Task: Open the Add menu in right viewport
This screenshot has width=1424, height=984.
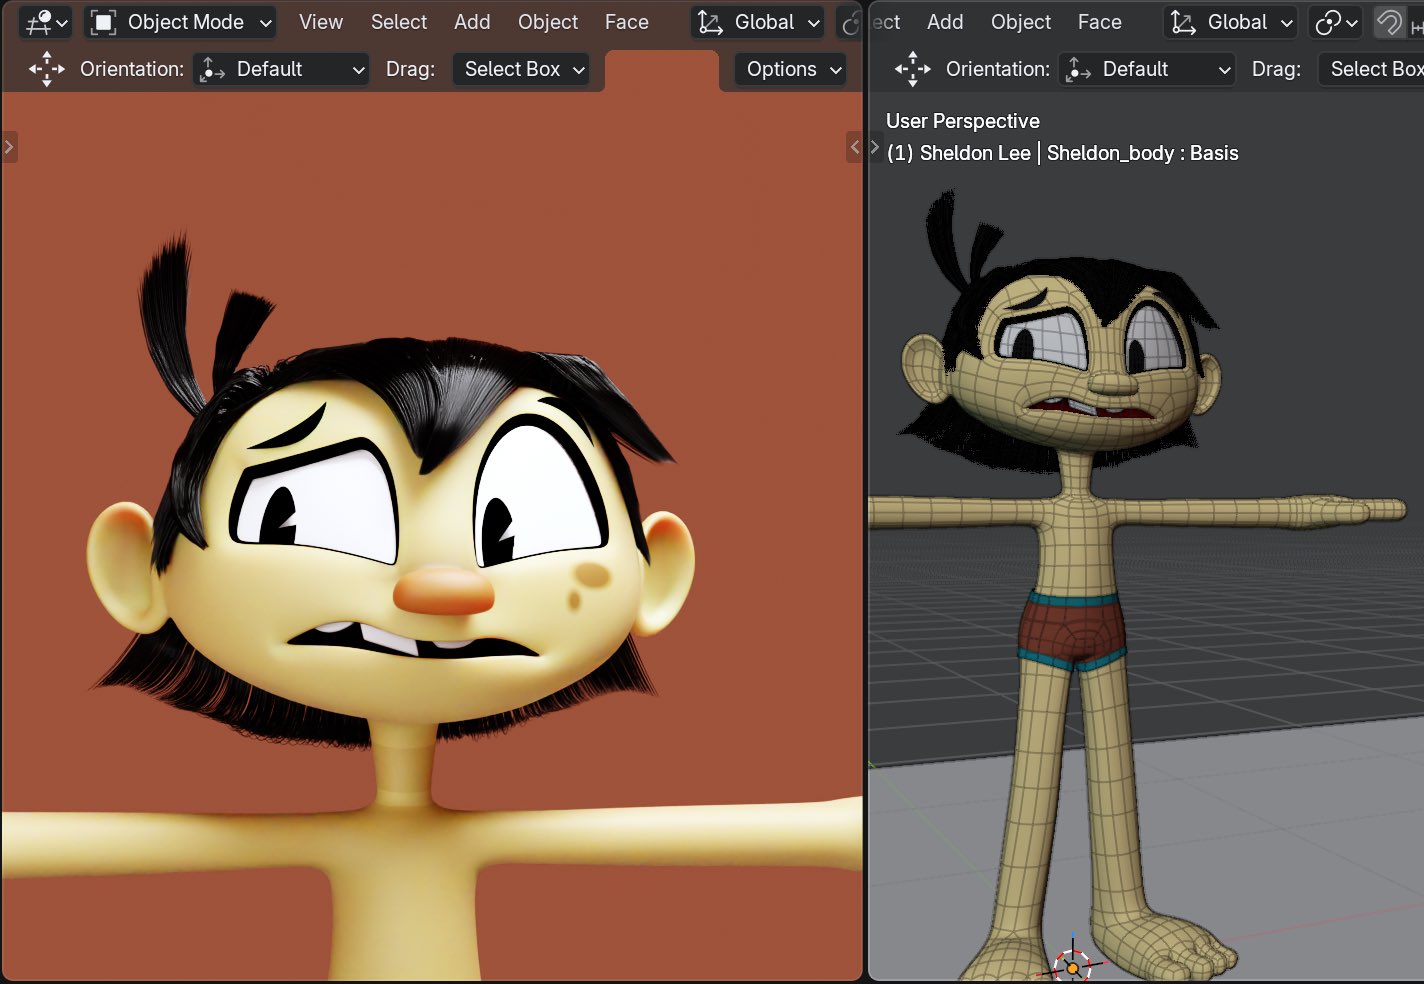Action: coord(944,22)
